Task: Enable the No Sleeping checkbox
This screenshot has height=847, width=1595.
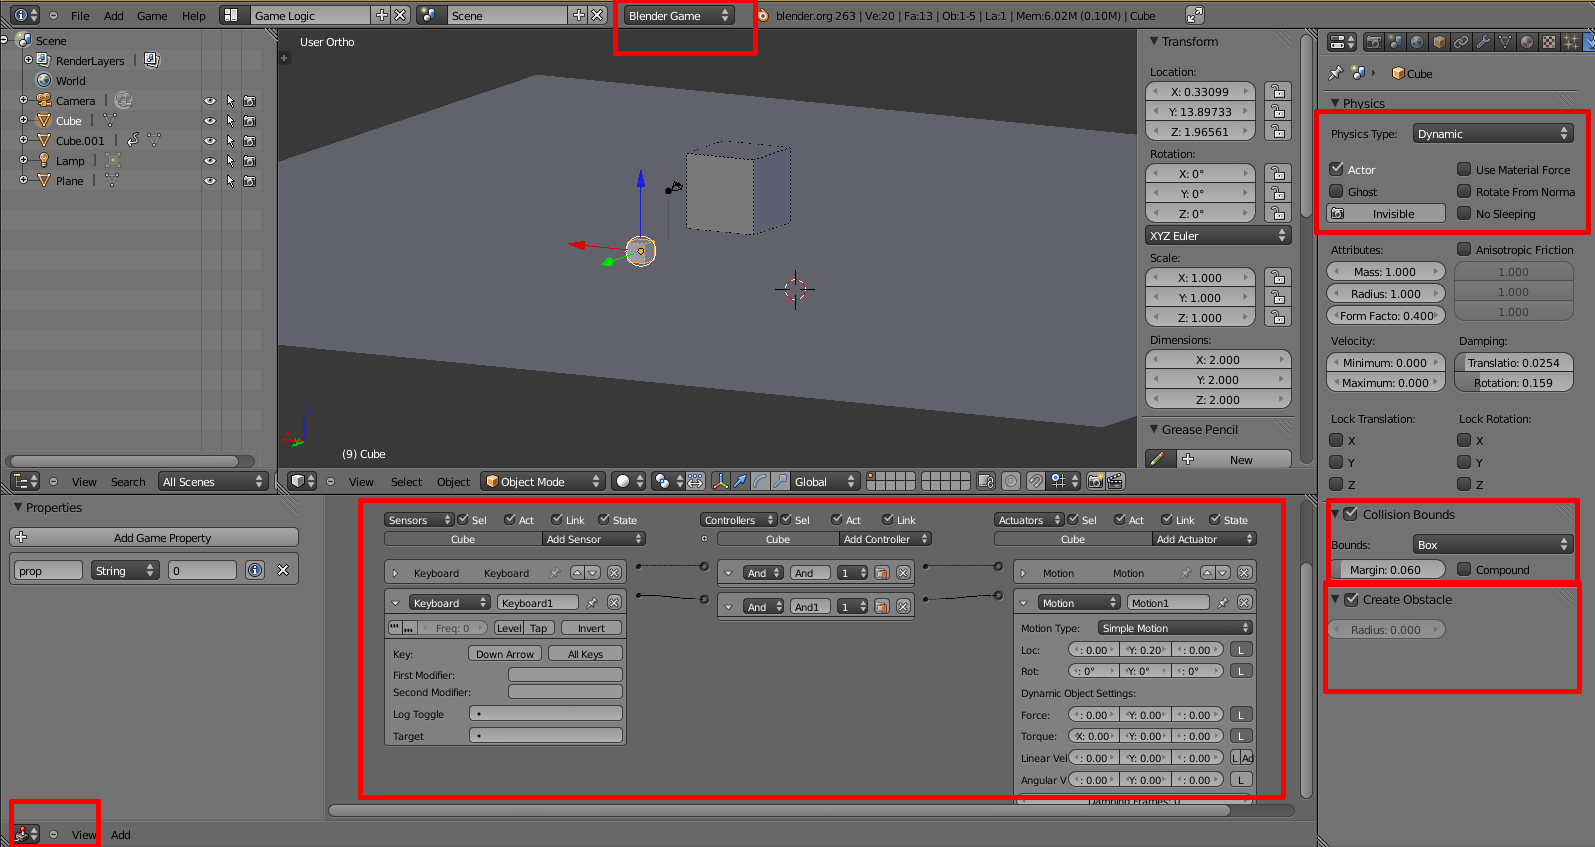Action: coord(1464,213)
